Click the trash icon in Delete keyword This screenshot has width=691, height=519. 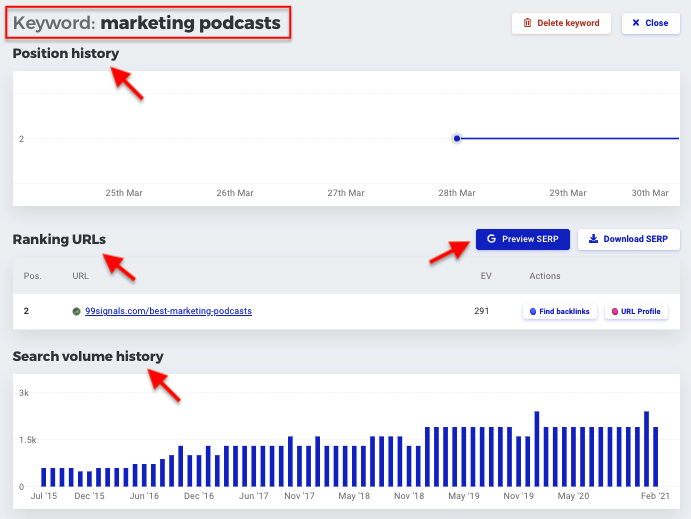pos(527,23)
